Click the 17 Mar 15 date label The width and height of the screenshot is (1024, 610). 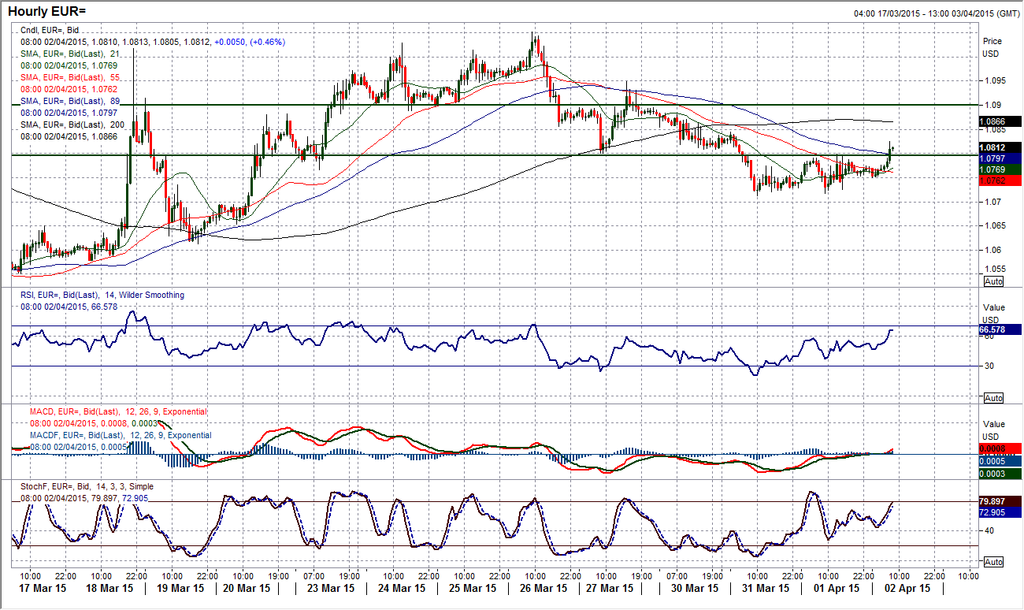pos(42,588)
